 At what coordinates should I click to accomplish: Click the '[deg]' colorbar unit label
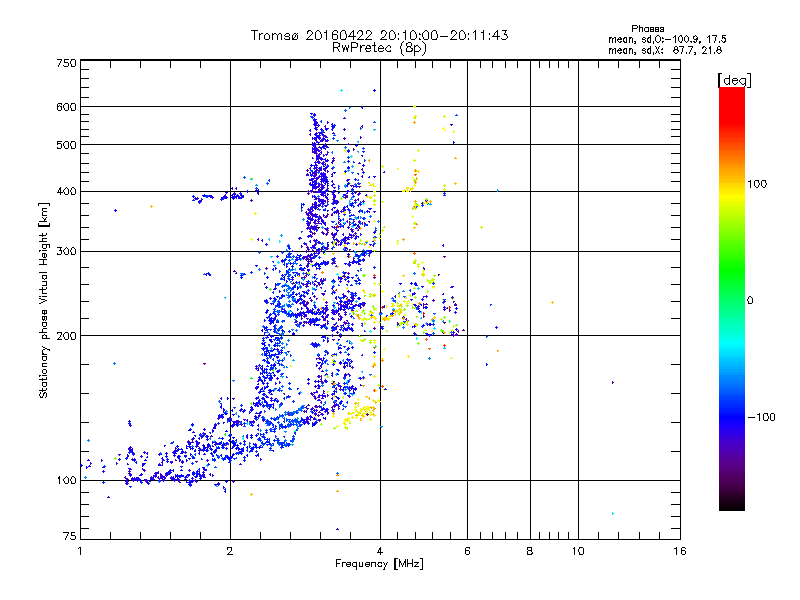pyautogui.click(x=734, y=80)
